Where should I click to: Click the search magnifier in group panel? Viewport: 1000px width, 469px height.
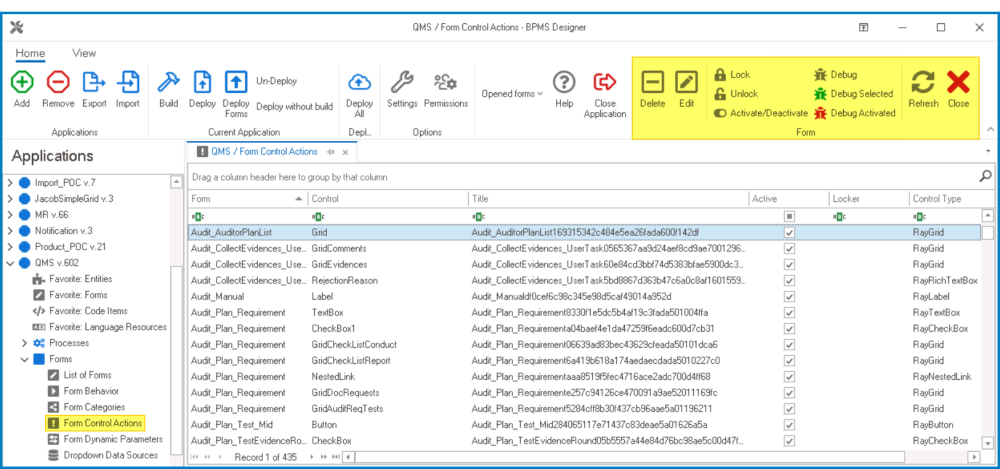click(985, 175)
